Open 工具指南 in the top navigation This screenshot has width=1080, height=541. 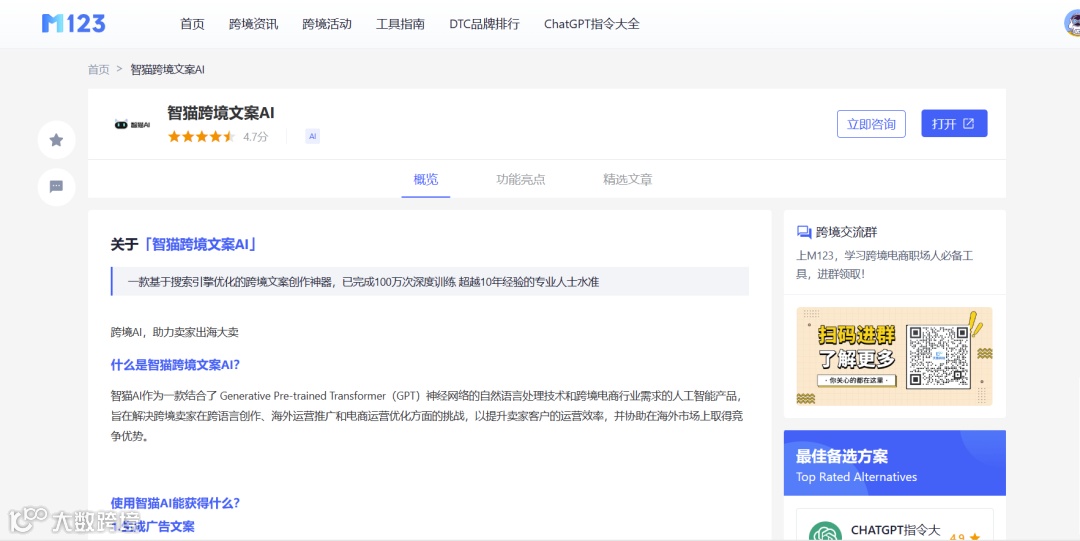400,24
